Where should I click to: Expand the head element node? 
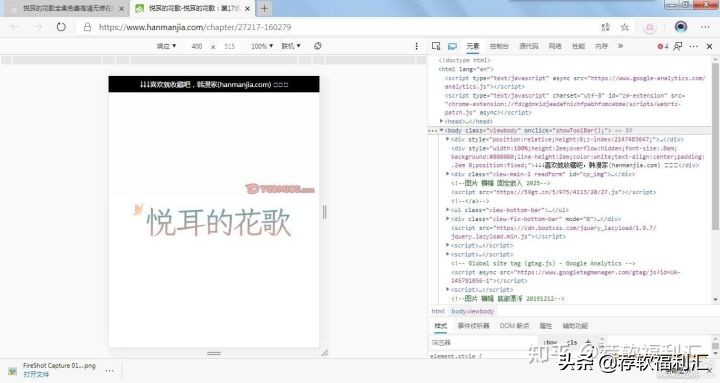(x=442, y=121)
